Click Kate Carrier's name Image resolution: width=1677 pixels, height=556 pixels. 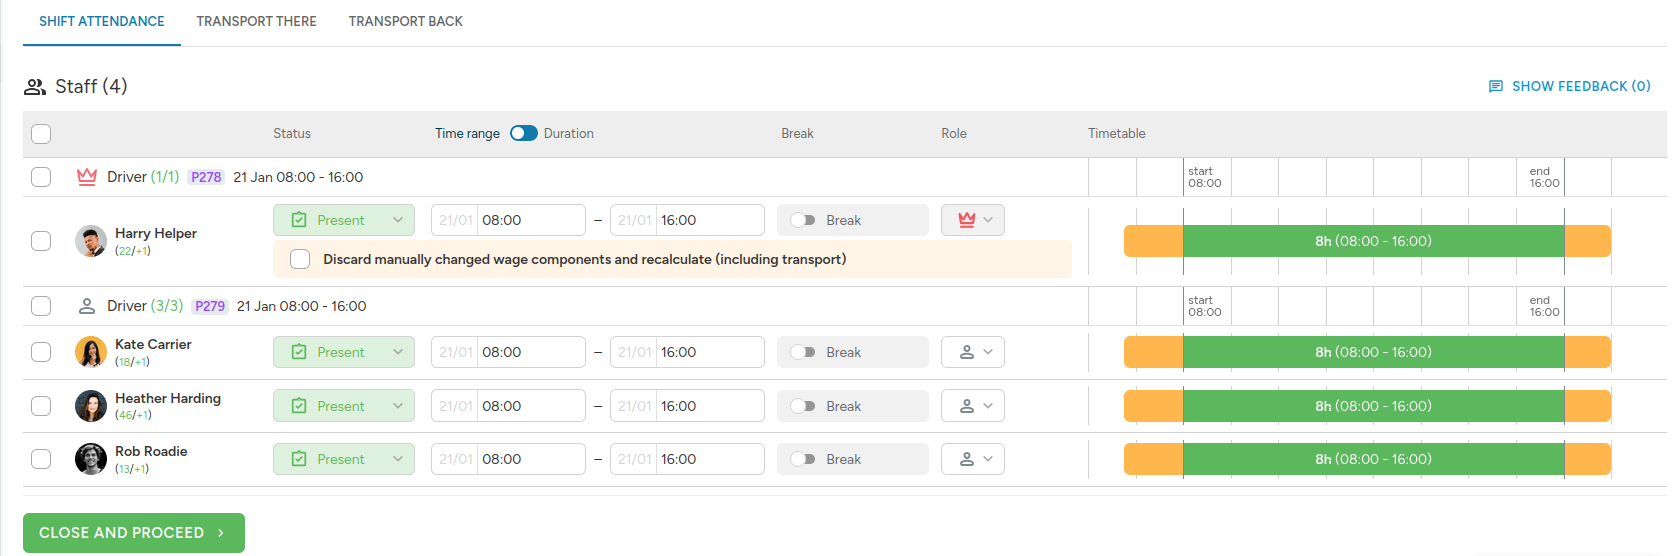(x=153, y=344)
